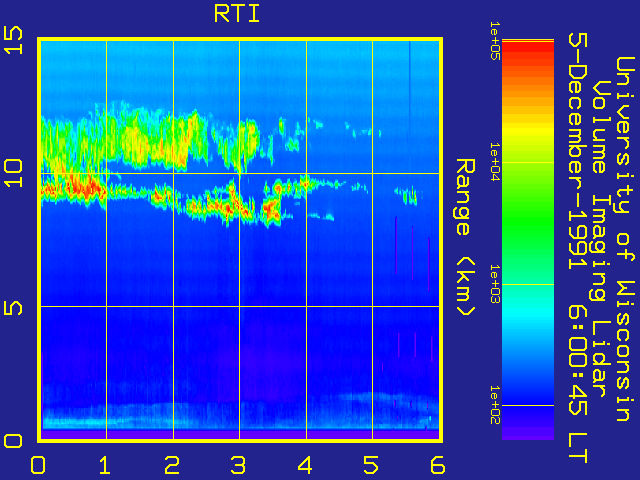Click the y-axis tick label 0

click(x=13, y=441)
